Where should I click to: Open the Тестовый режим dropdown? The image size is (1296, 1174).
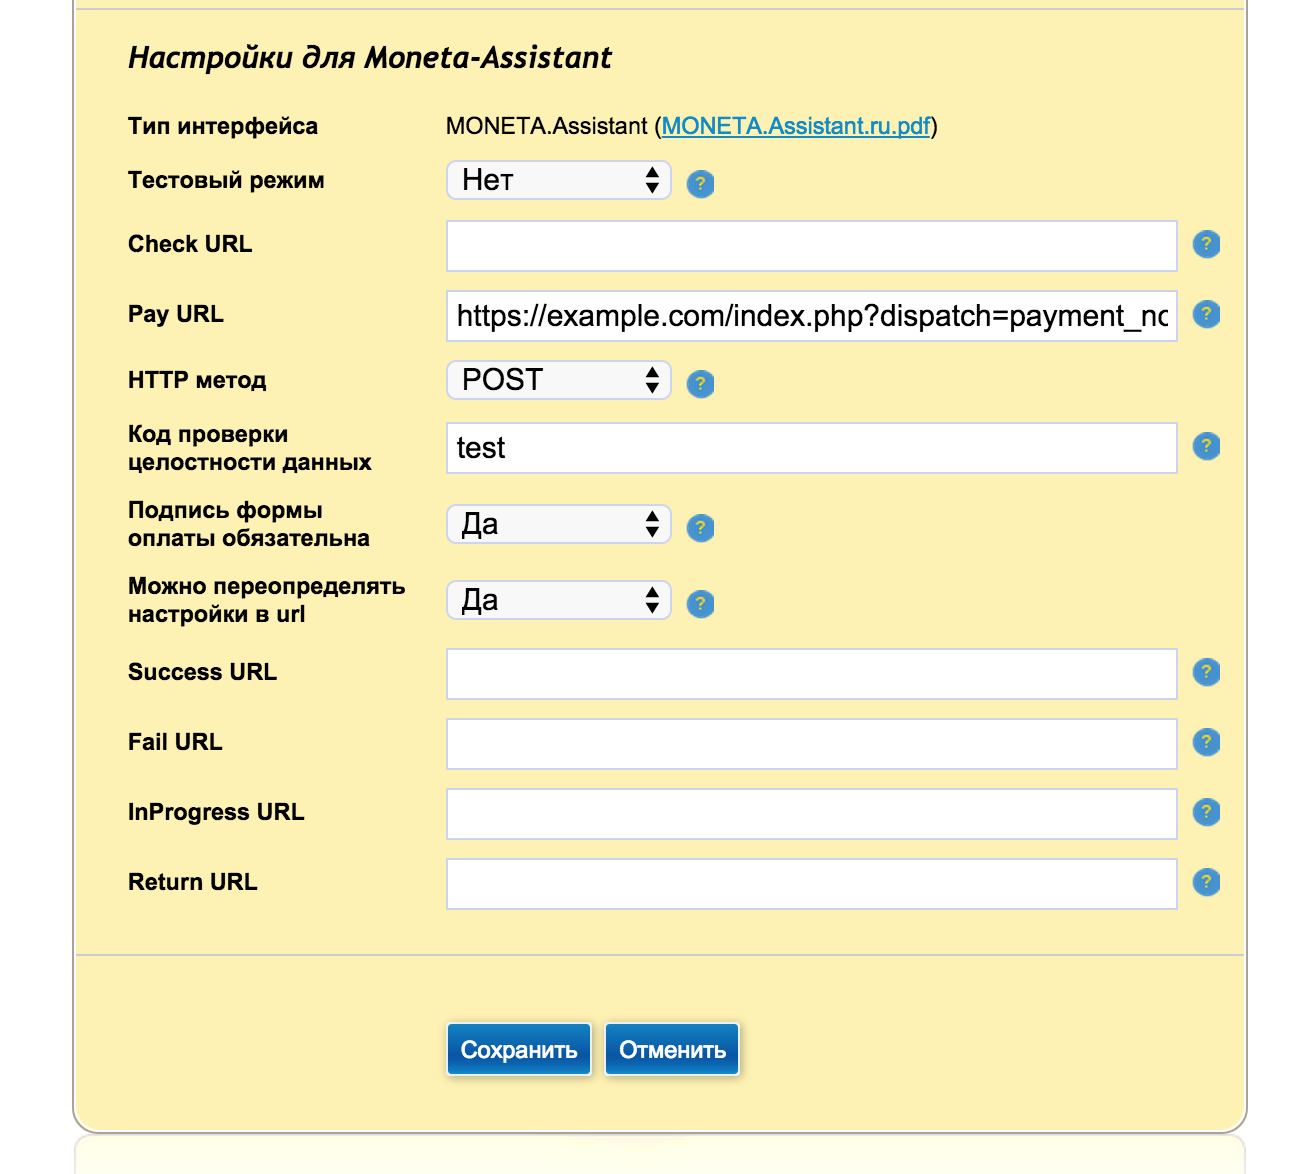[558, 180]
